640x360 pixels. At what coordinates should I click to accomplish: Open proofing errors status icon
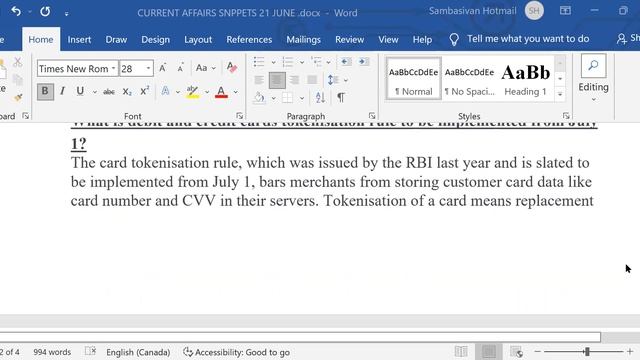[x=90, y=351]
